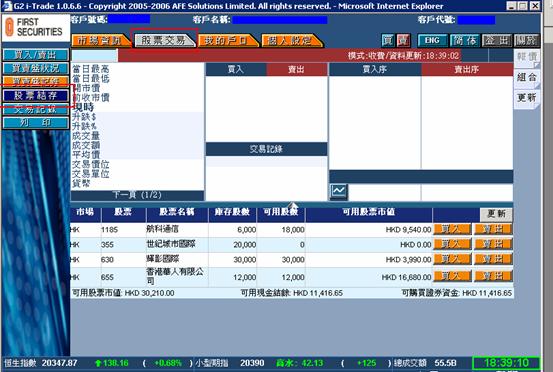Screen dimensions: 553x372
Task: Go to next page 下一頁 (1/2)
Action: 137,195
